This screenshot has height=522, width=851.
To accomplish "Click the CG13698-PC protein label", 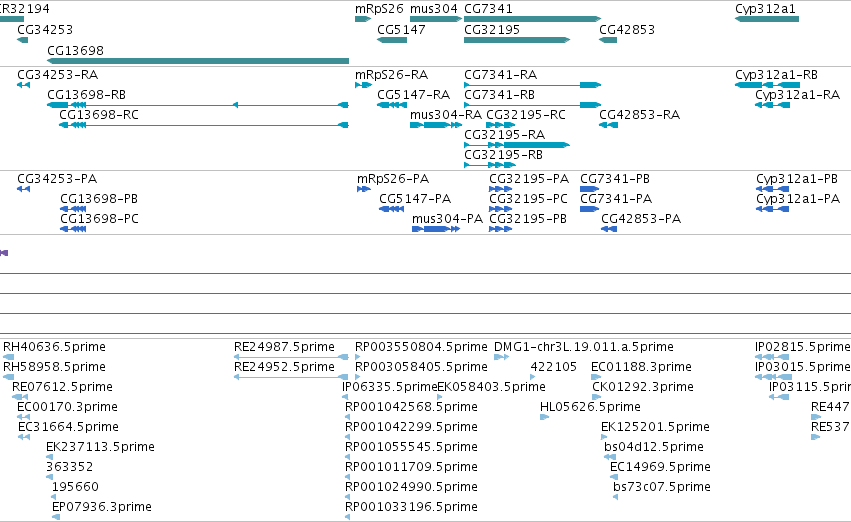I will pos(99,219).
